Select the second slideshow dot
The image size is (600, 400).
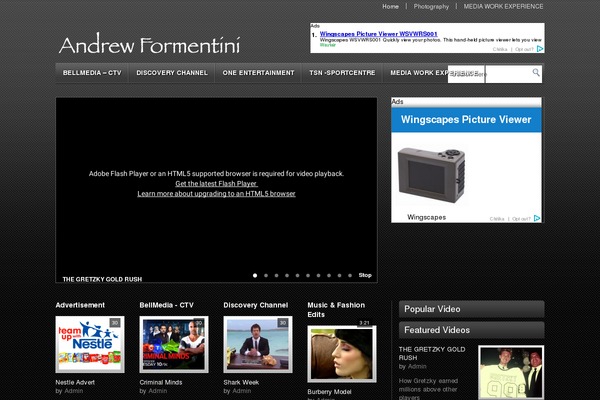click(x=266, y=276)
